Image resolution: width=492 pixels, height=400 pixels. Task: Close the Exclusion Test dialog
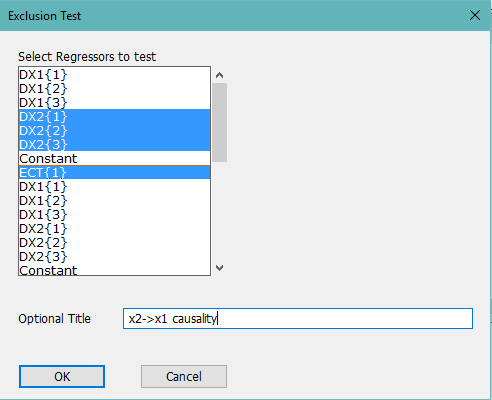475,15
